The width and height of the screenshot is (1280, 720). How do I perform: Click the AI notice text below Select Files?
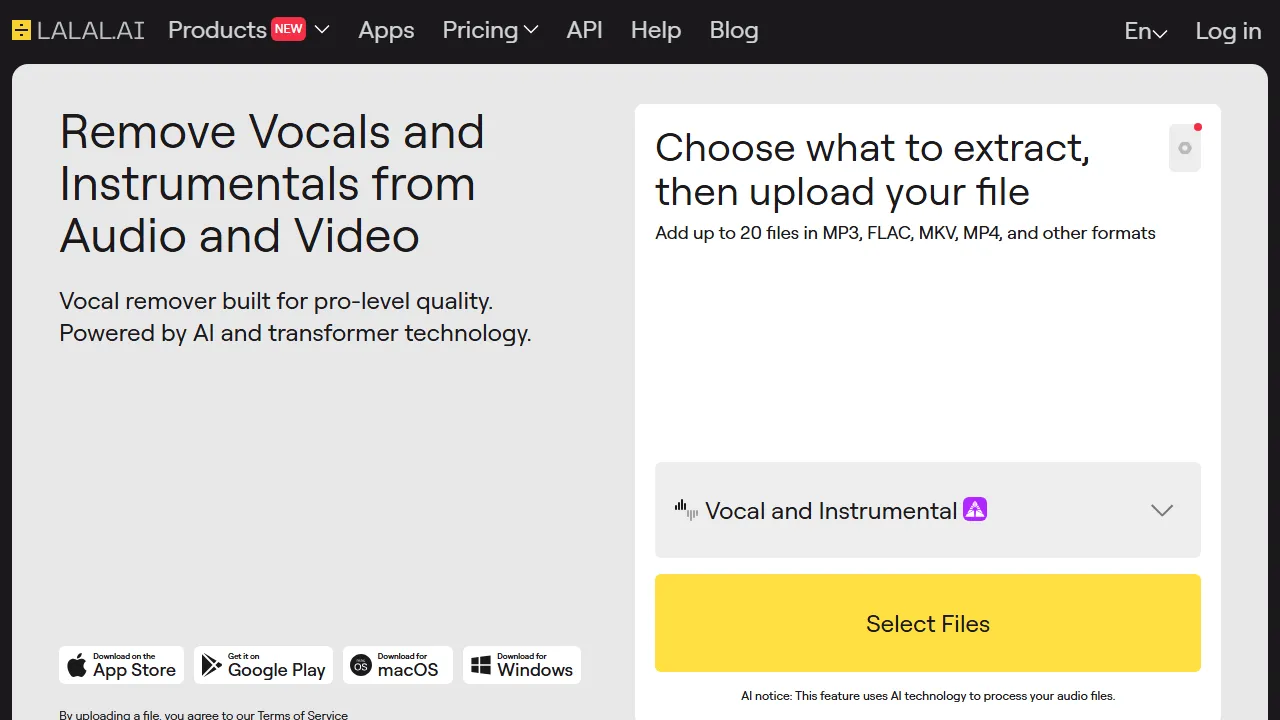(x=928, y=696)
